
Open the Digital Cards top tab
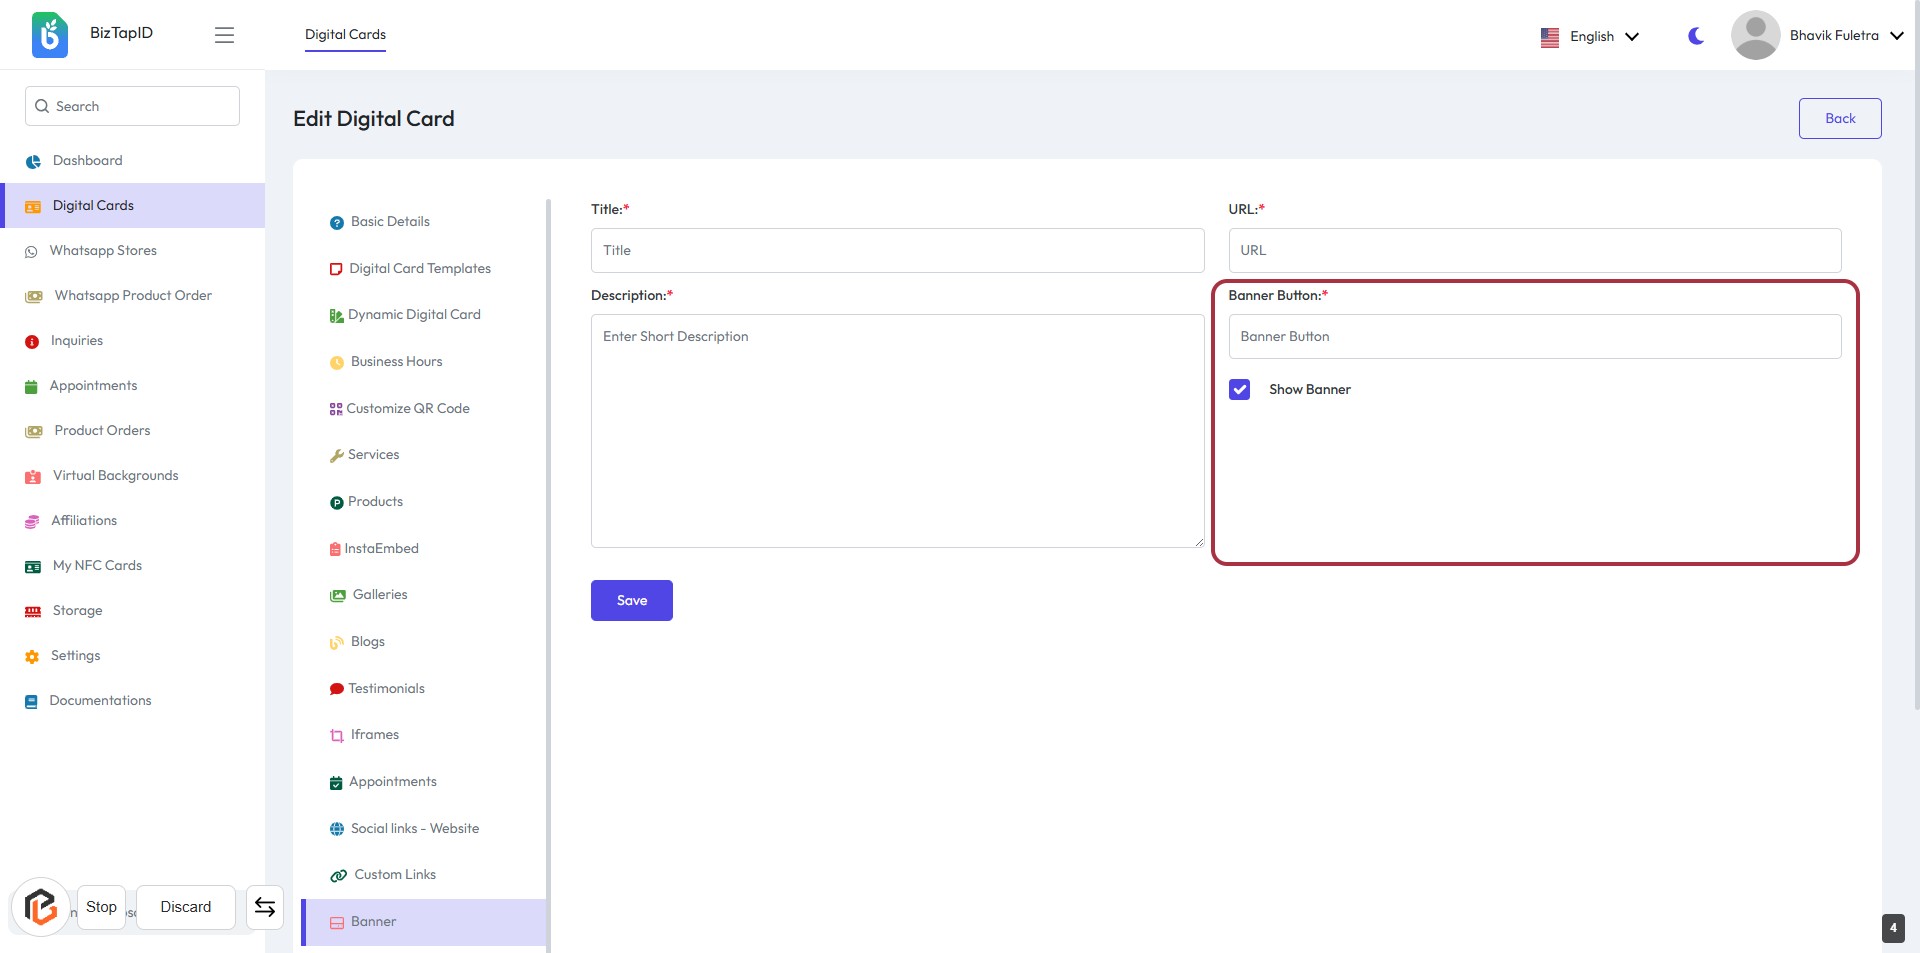(x=345, y=35)
